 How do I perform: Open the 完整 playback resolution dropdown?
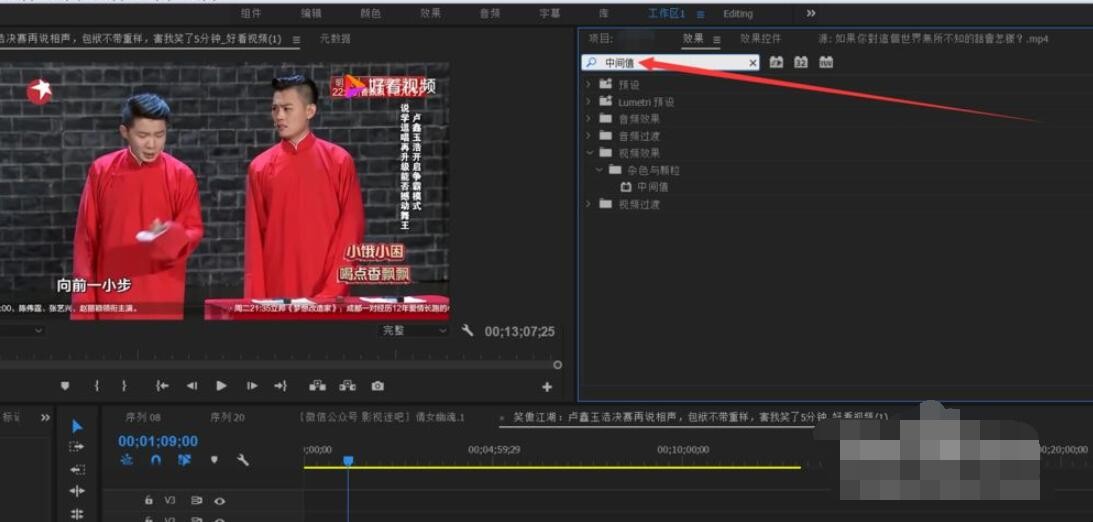tap(414, 330)
